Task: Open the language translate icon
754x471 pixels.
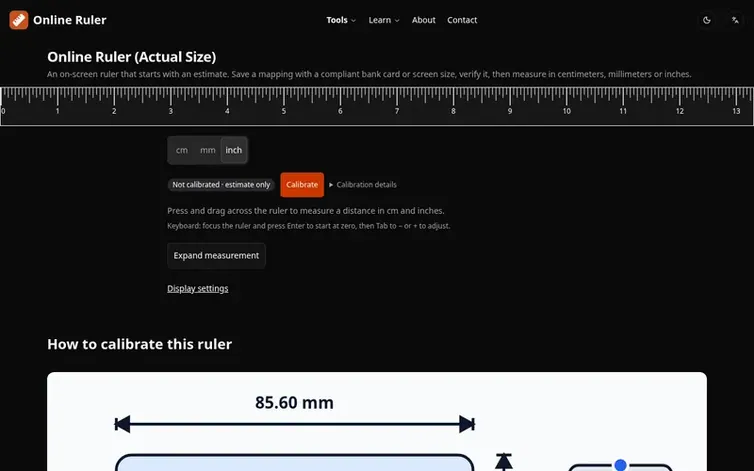Action: point(735,20)
